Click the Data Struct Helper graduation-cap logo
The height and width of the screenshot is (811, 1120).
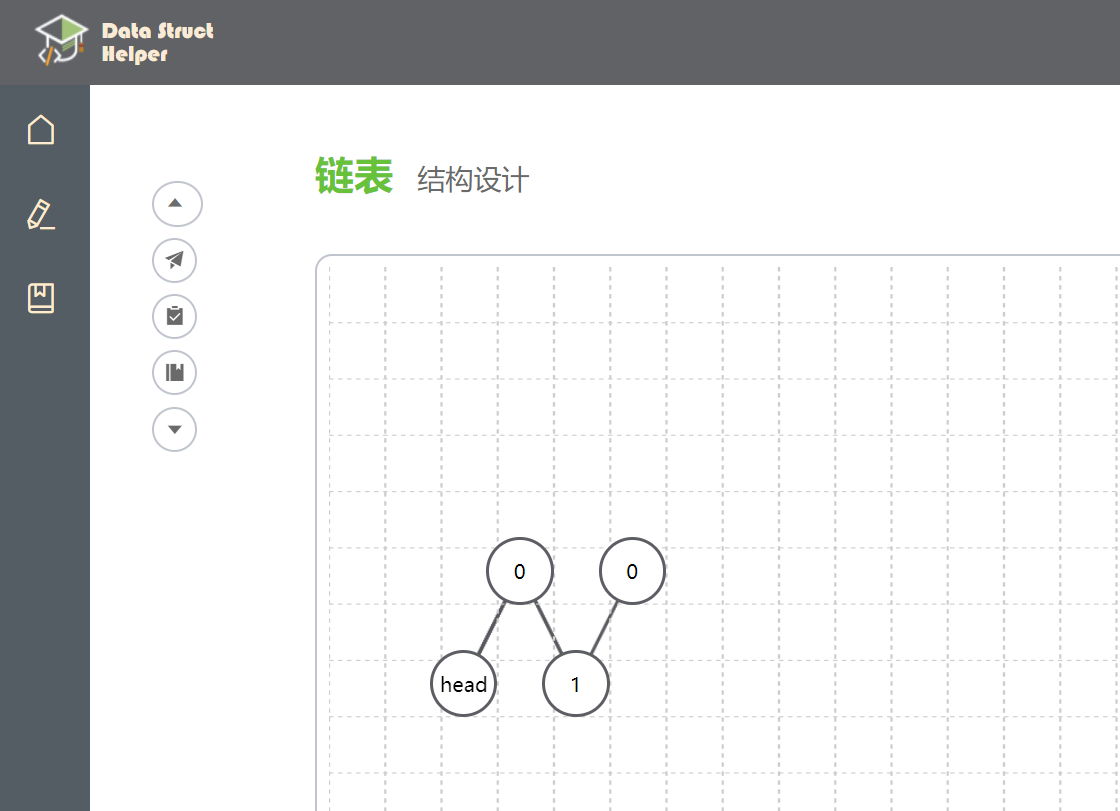point(60,40)
